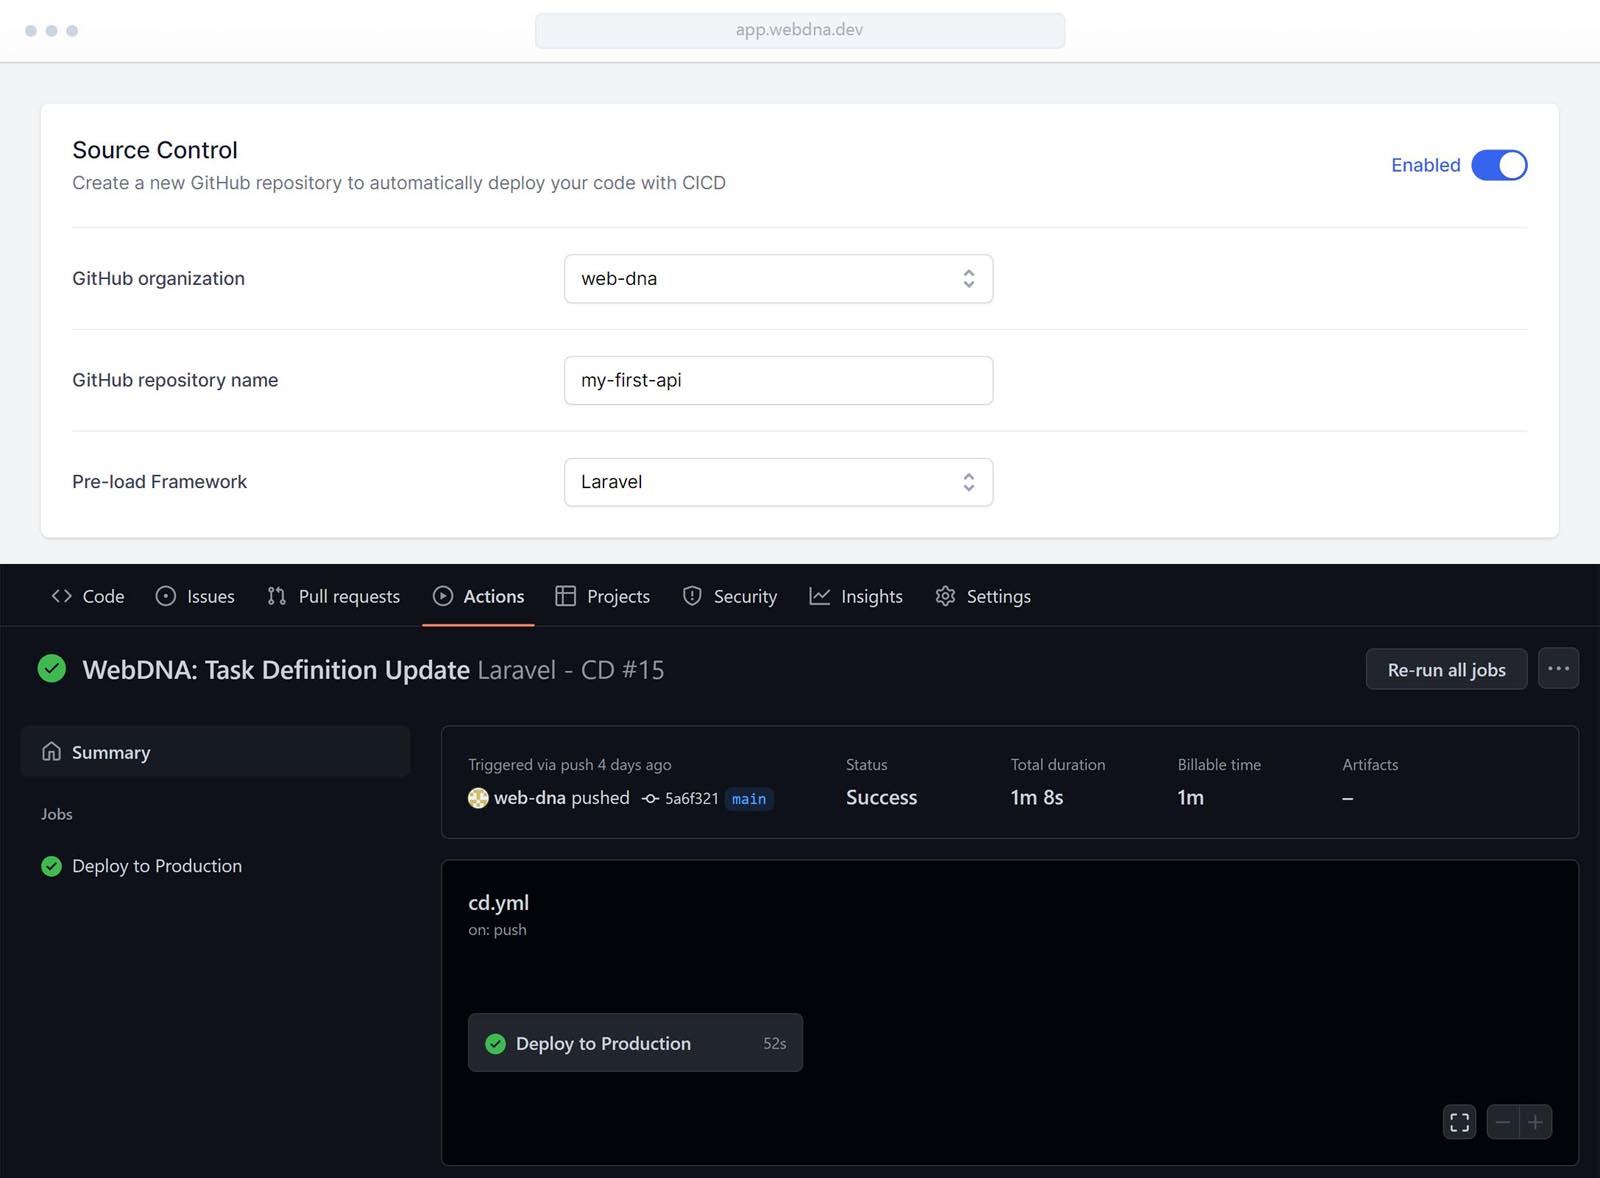Open the Pre-load Framework dropdown

pos(778,482)
